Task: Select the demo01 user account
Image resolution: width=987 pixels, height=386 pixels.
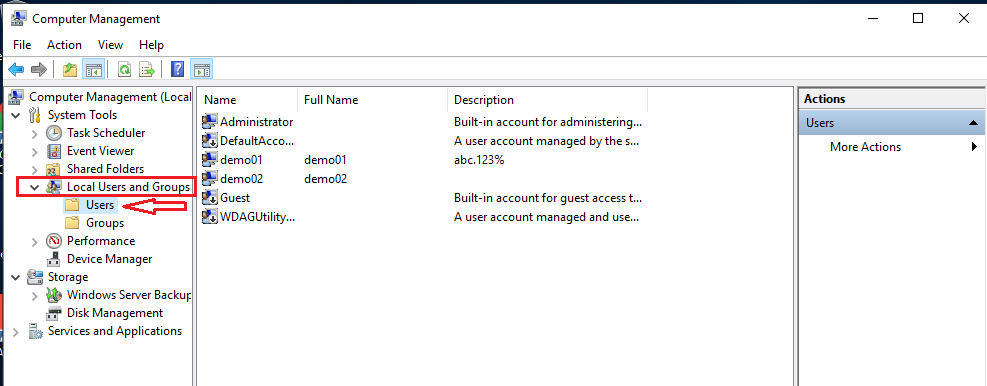Action: pyautogui.click(x=241, y=160)
